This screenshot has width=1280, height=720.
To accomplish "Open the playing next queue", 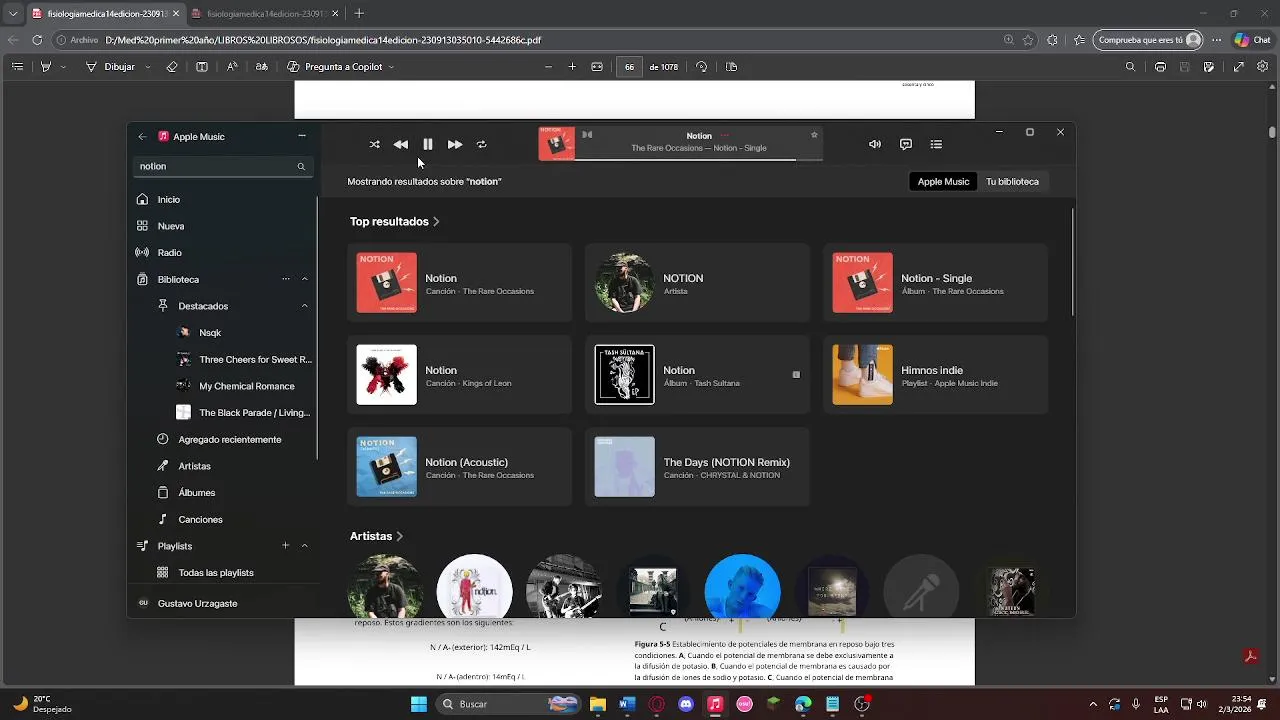I will click(936, 144).
